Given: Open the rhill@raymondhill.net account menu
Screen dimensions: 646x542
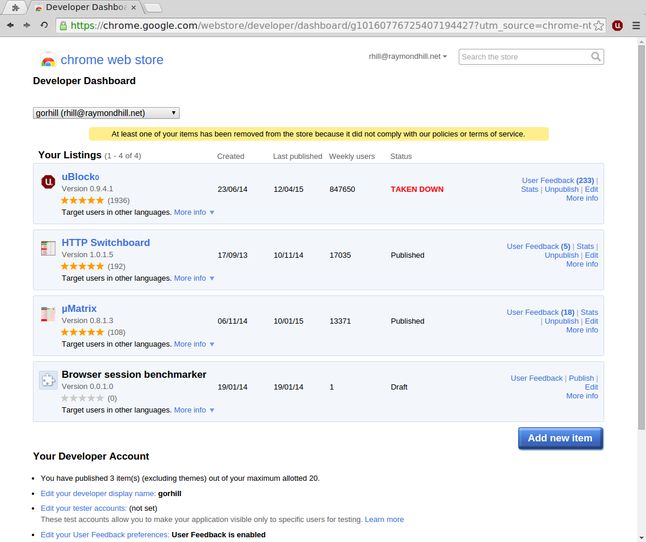Looking at the screenshot, I should coord(407,56).
